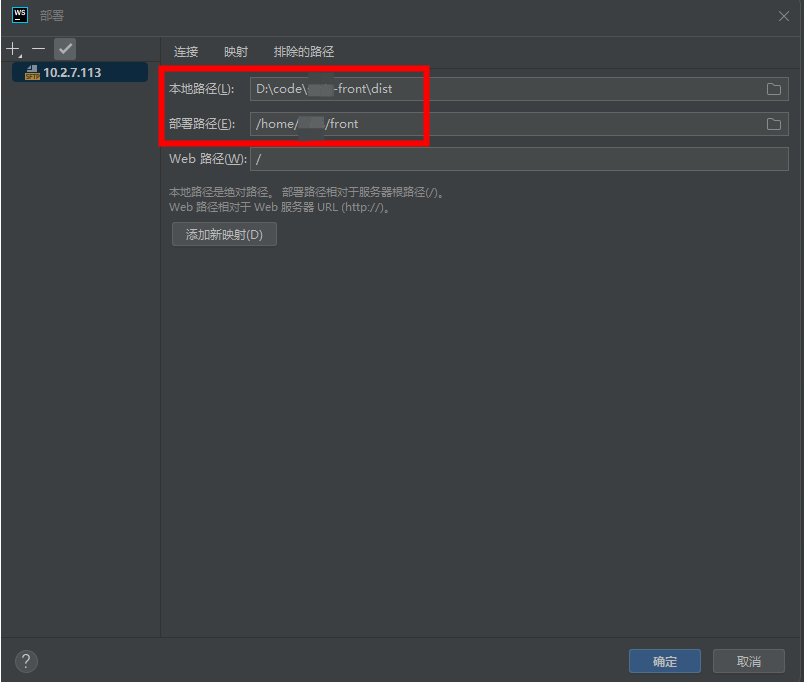This screenshot has width=804, height=682.
Task: Confirm with the 确定 button
Action: point(664,661)
